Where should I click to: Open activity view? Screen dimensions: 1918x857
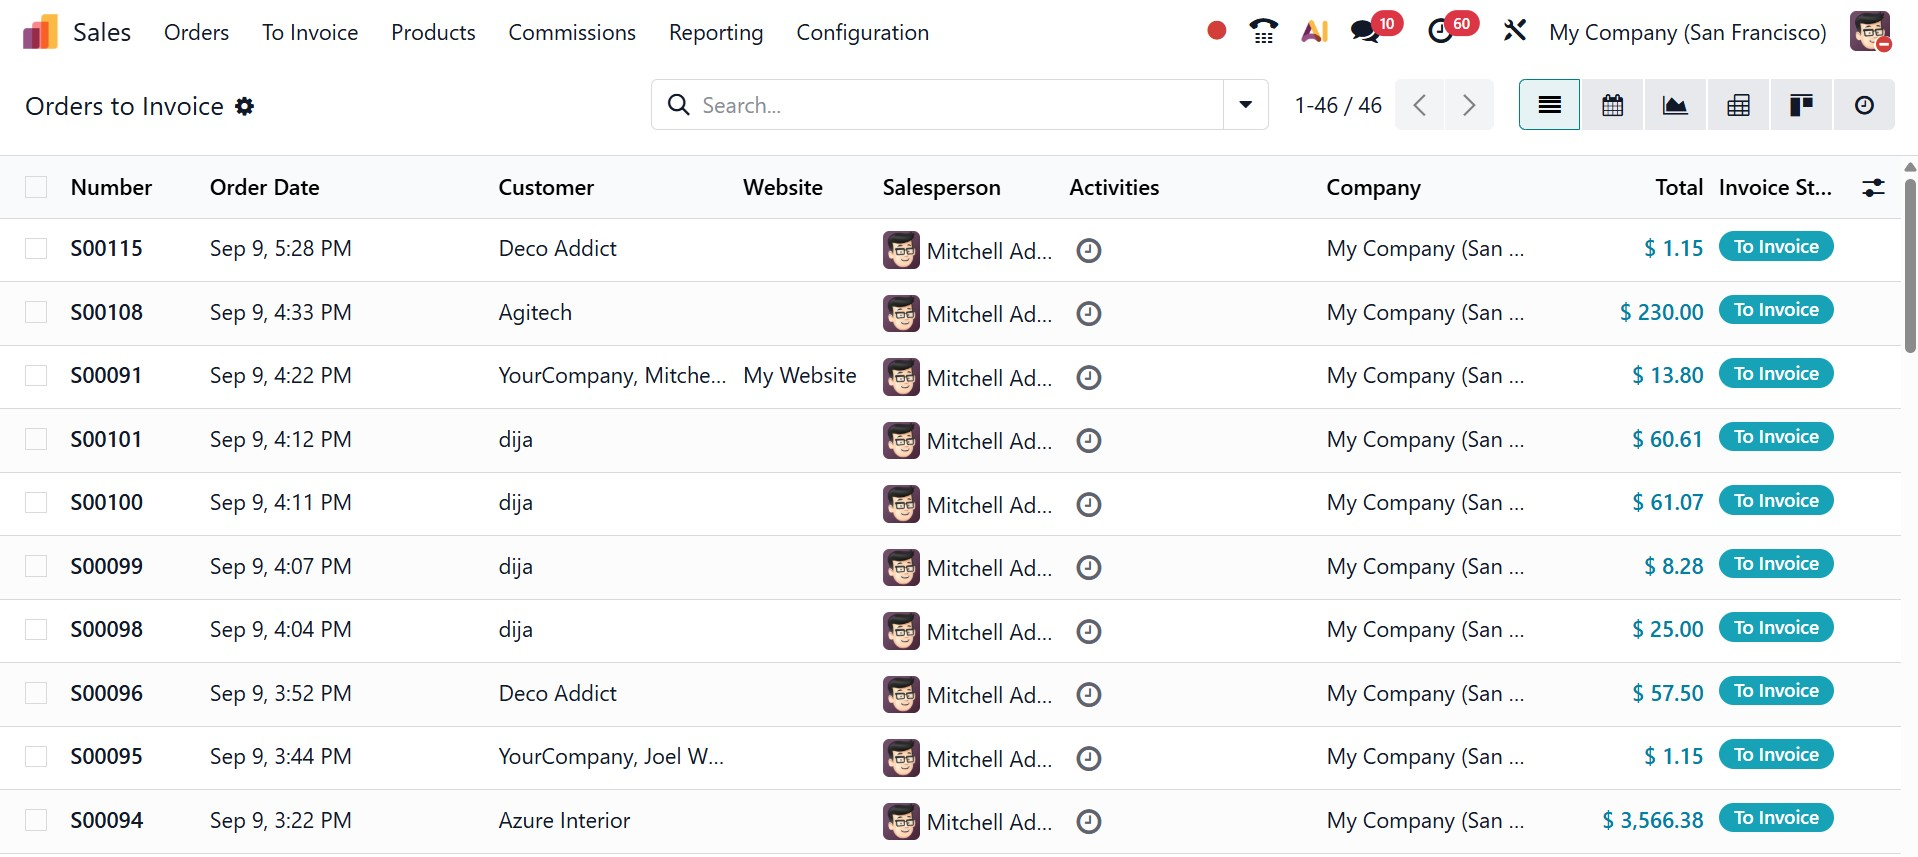(x=1864, y=105)
